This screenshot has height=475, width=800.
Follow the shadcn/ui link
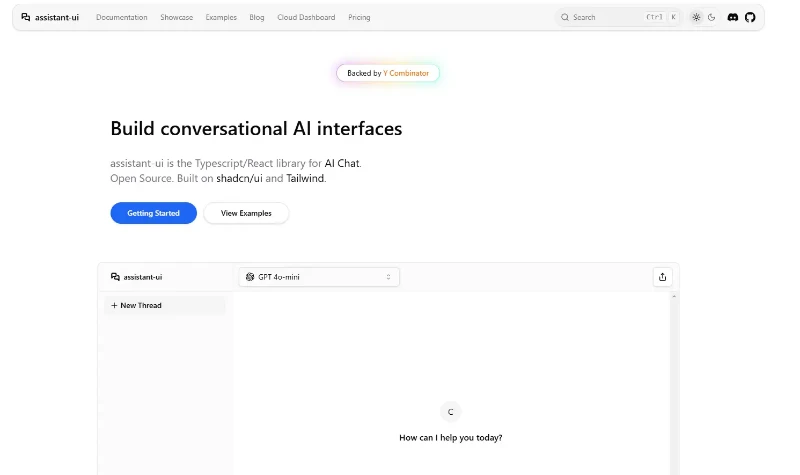239,179
